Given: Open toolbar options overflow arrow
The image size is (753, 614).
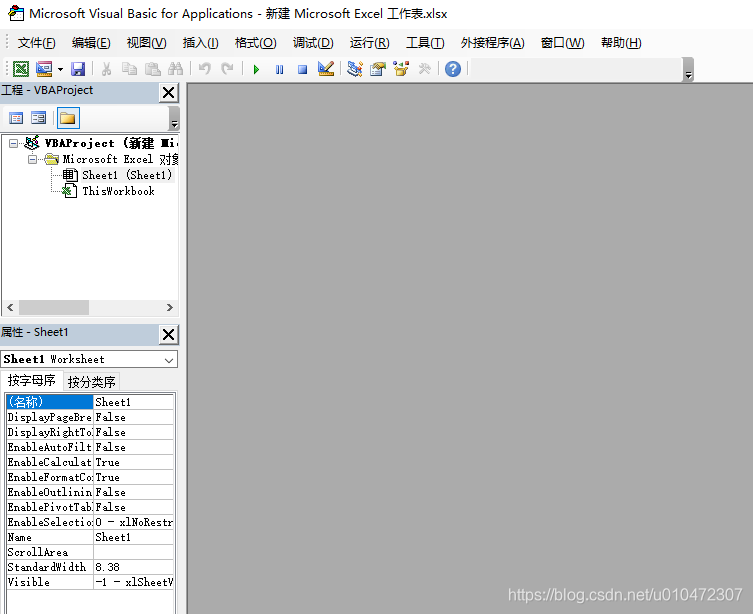Looking at the screenshot, I should click(689, 70).
